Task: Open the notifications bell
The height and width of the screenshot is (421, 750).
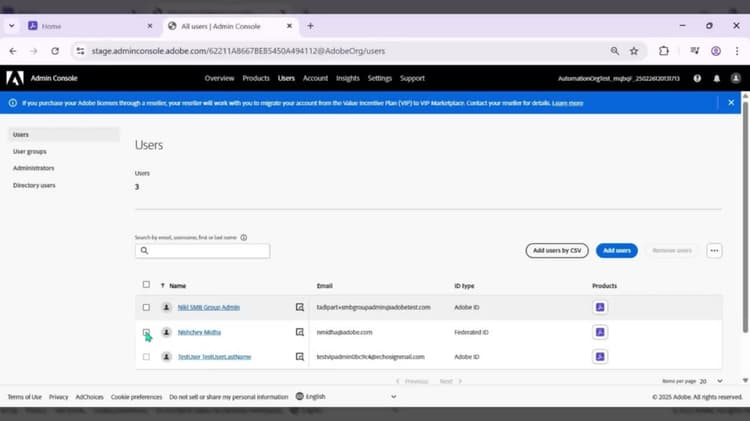Action: tap(717, 78)
